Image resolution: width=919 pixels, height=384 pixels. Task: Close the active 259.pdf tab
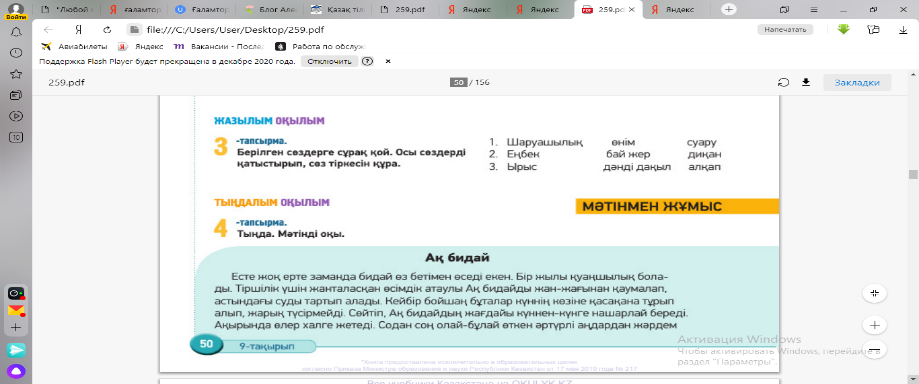[631, 10]
